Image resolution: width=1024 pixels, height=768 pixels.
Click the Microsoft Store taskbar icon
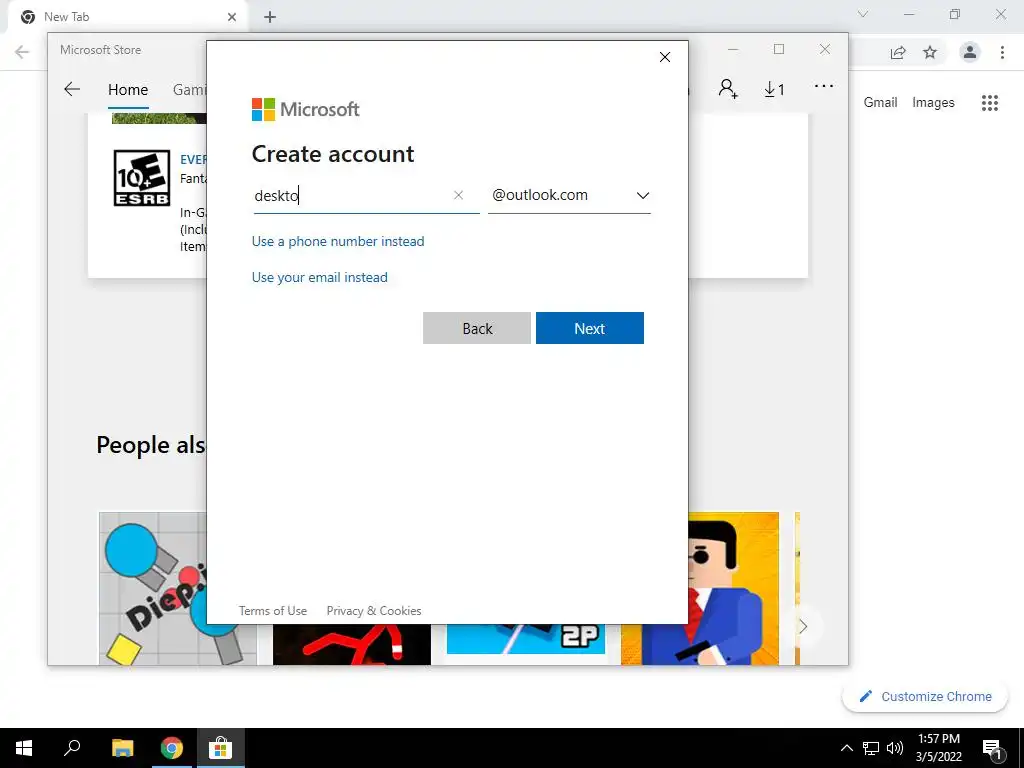click(x=221, y=748)
